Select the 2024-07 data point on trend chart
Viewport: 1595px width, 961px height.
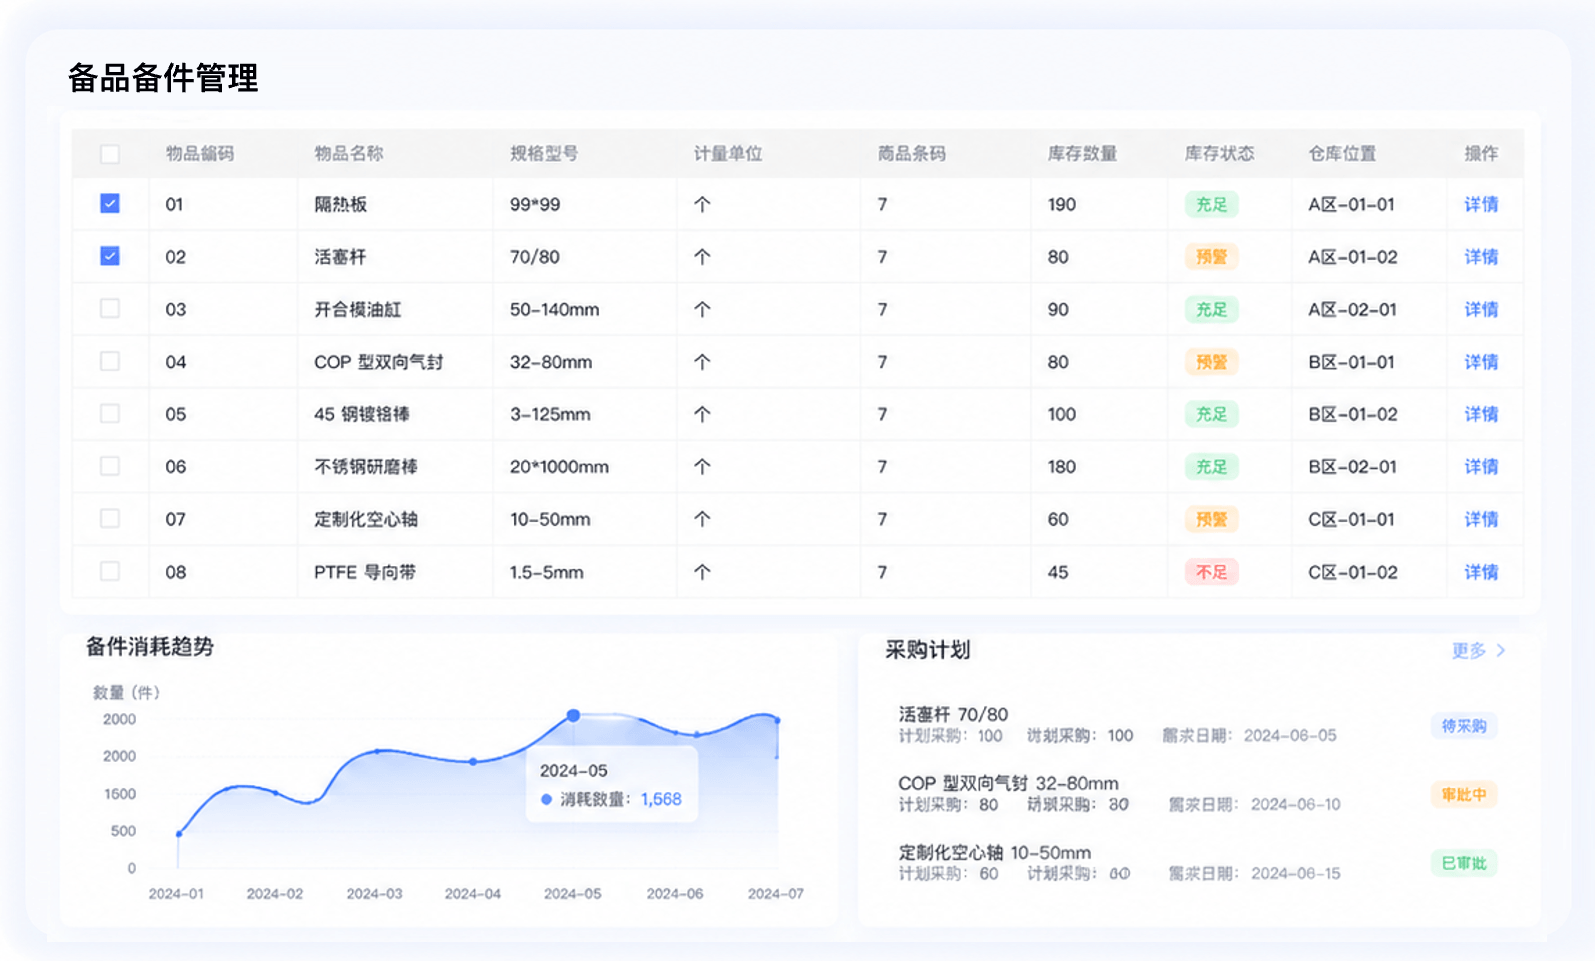tap(777, 720)
